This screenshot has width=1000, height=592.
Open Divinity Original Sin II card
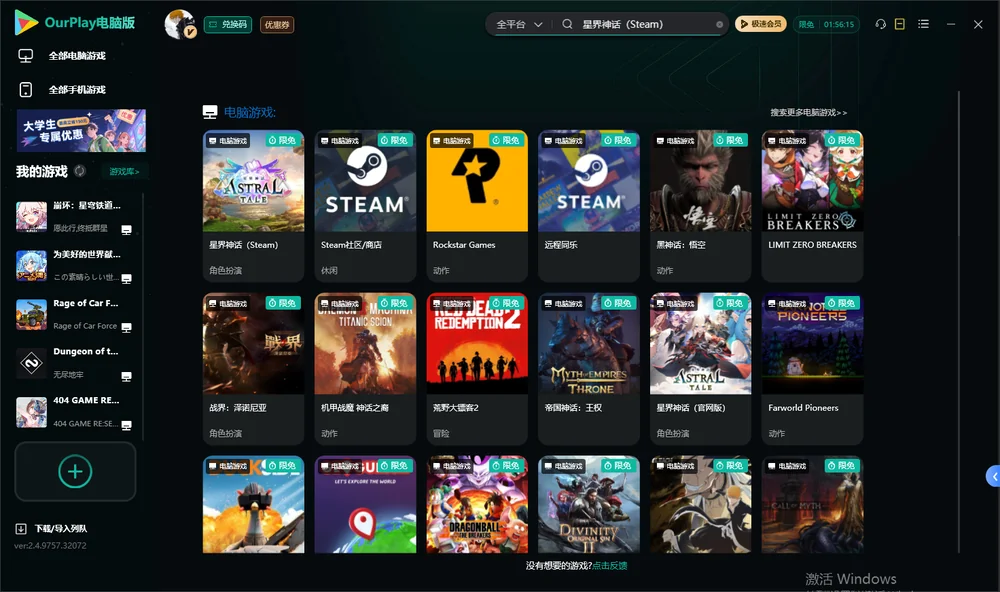(x=589, y=504)
